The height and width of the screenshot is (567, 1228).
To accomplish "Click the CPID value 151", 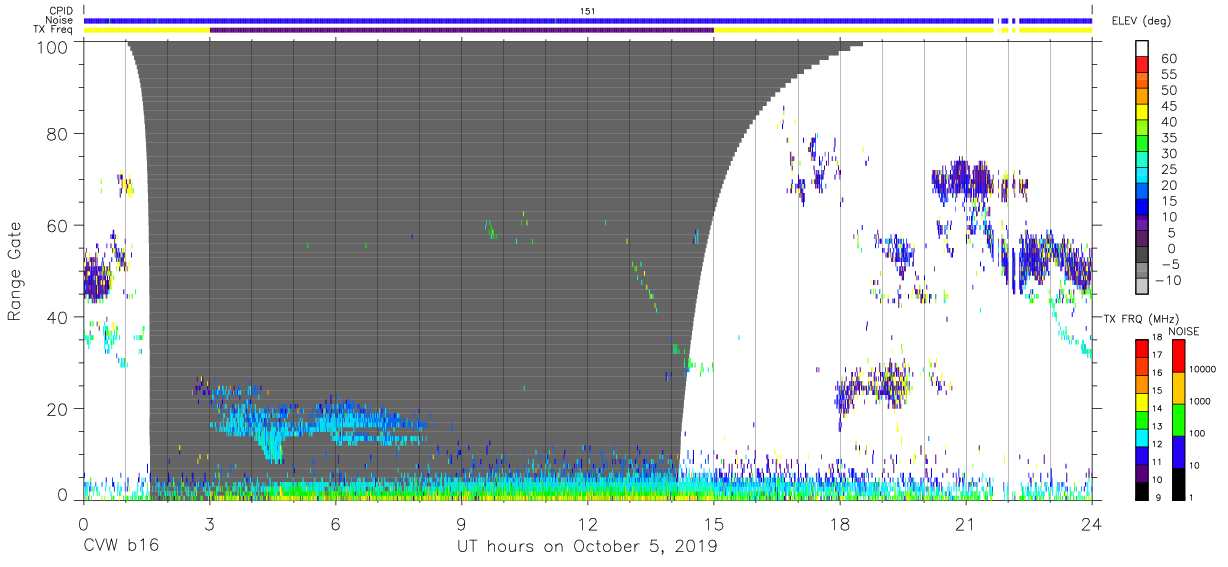I will (x=588, y=11).
